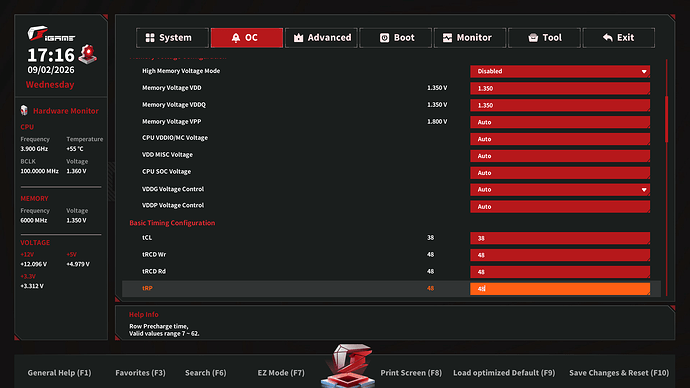Go to the Monitor tab

click(x=470, y=38)
